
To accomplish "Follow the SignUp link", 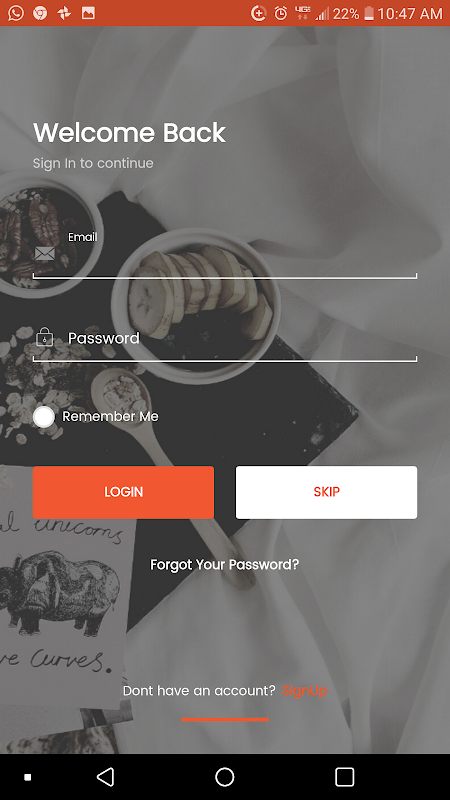I will [305, 691].
